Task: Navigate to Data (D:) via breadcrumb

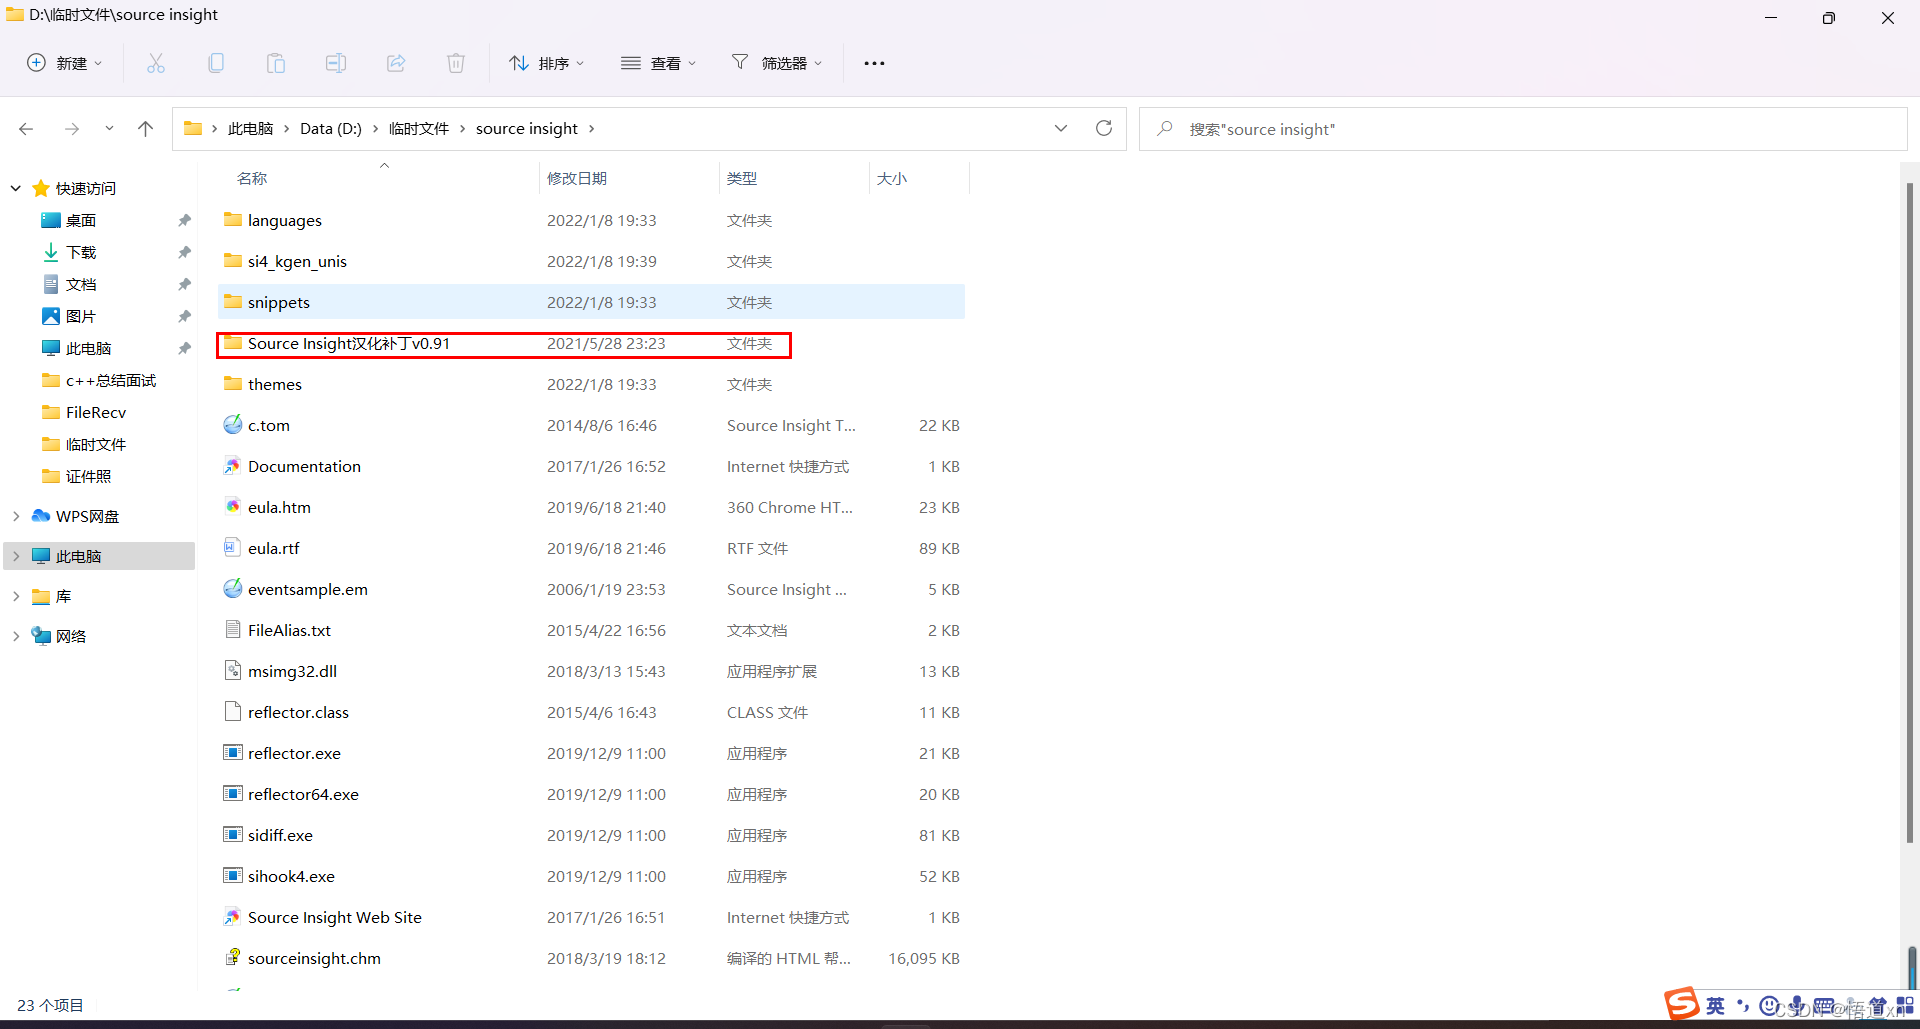Action: point(330,128)
